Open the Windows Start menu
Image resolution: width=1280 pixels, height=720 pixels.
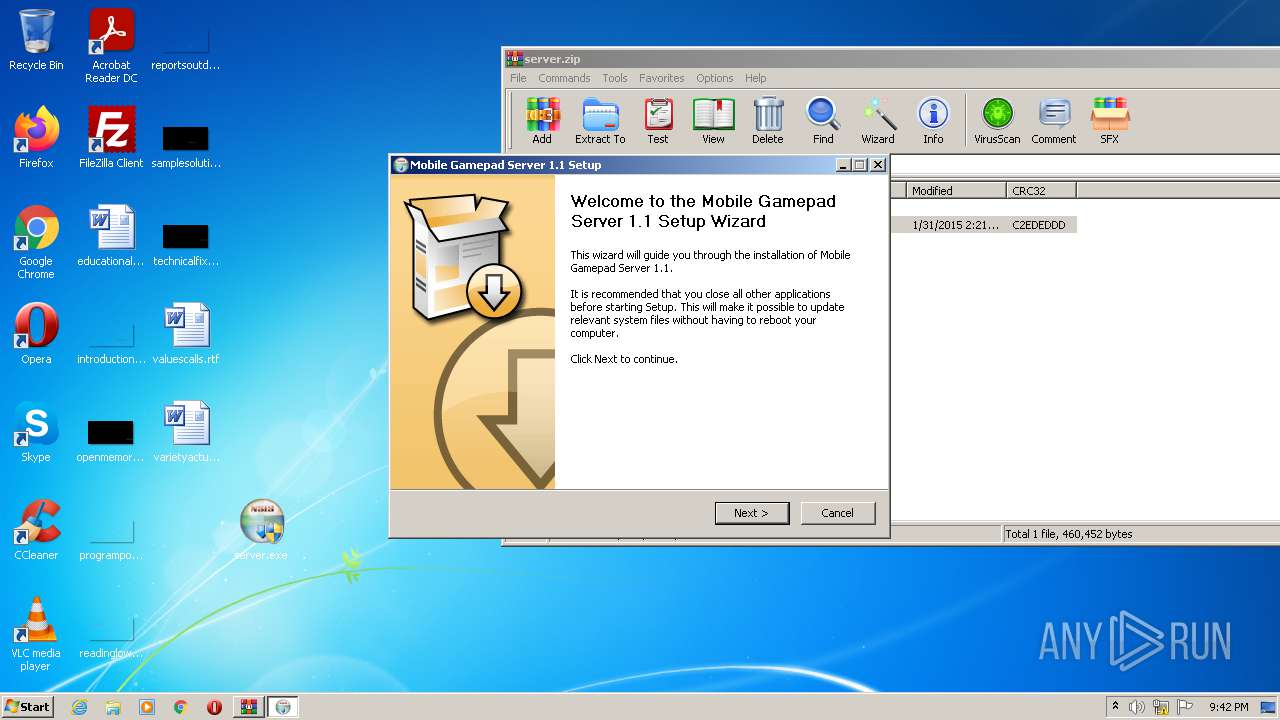27,706
